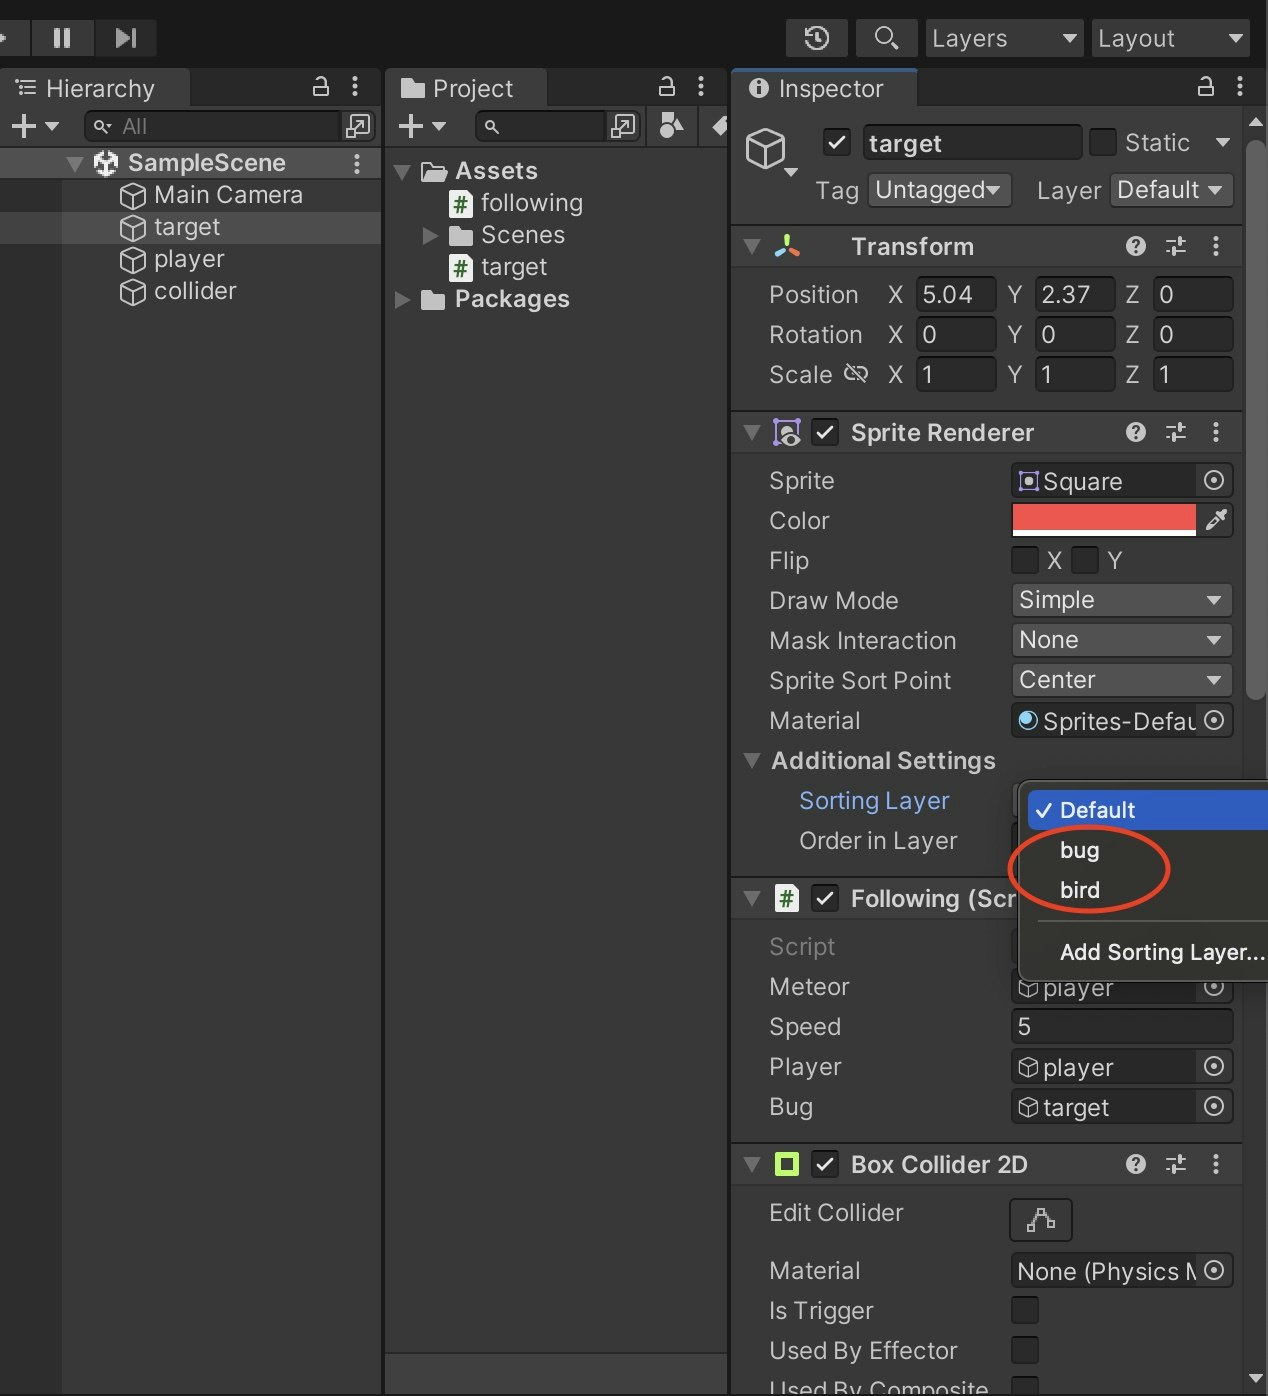Open the red Color swatch
This screenshot has height=1396, width=1268.
[1104, 520]
